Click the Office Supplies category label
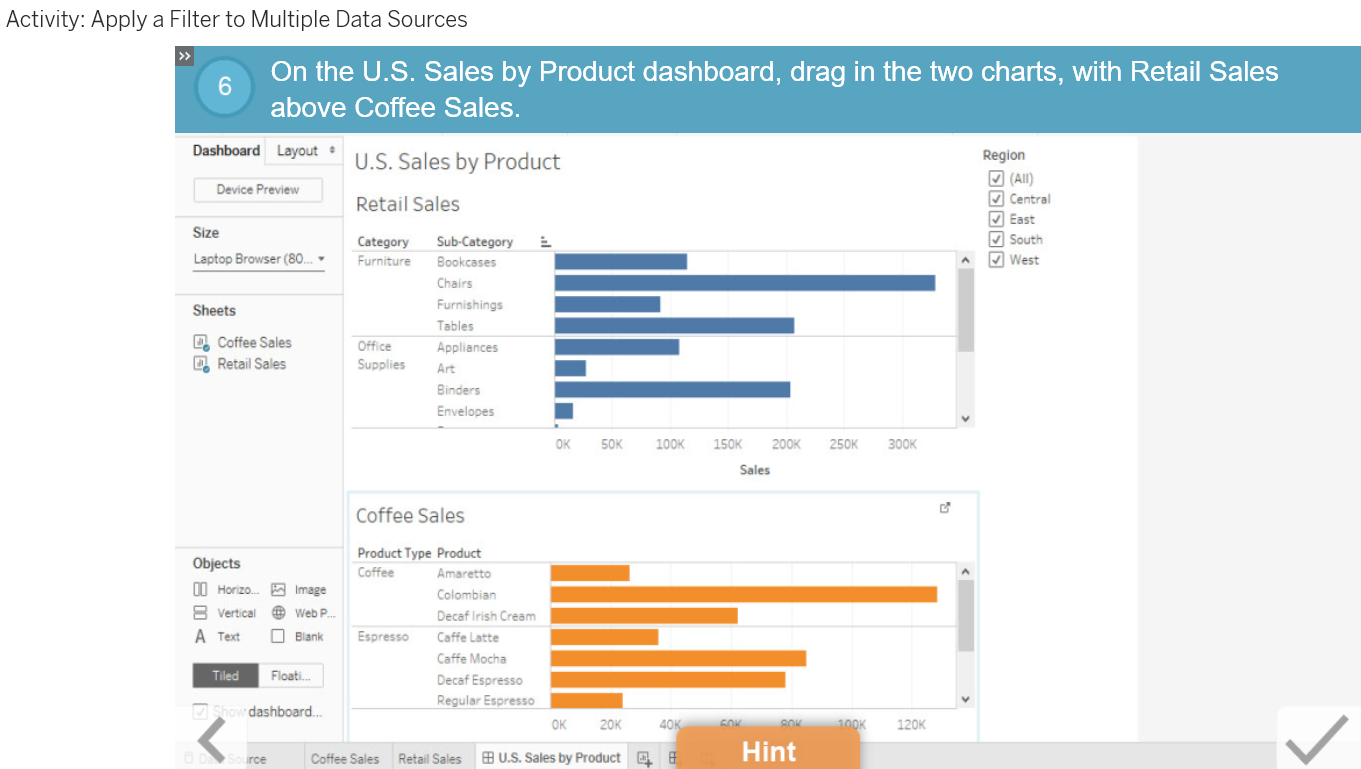The image size is (1361, 769). tap(381, 355)
